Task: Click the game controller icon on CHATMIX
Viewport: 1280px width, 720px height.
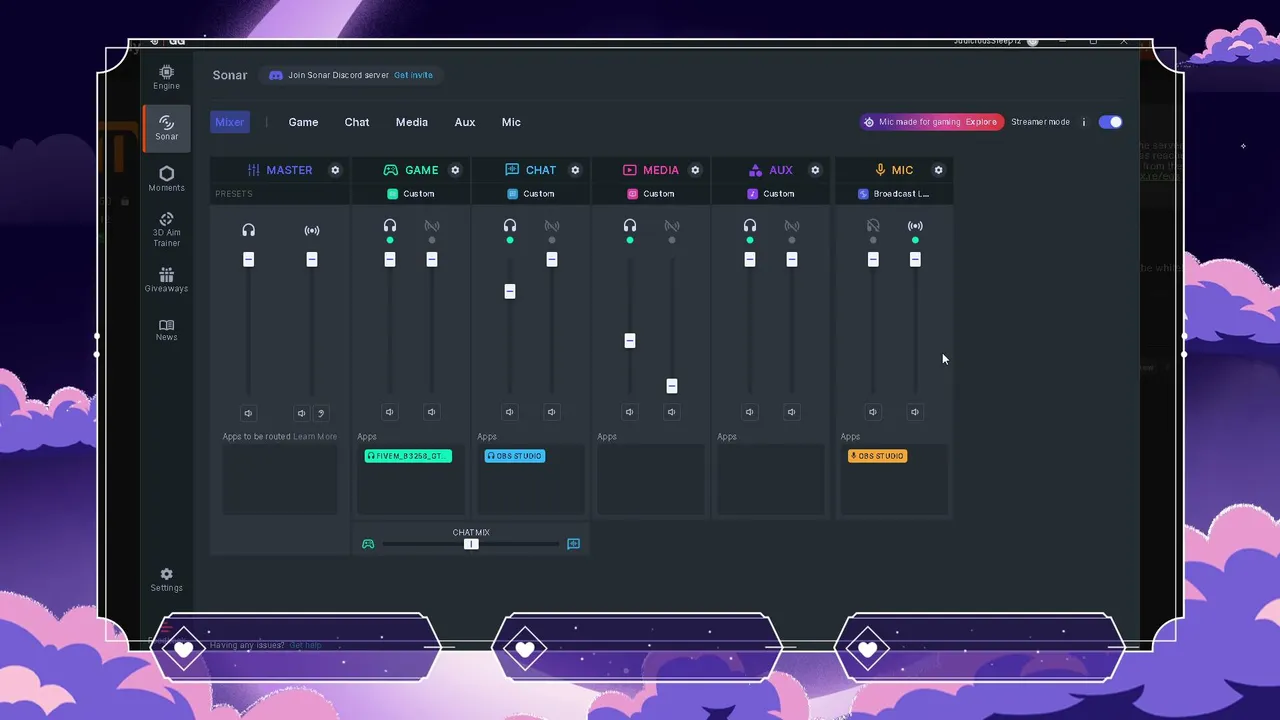Action: point(368,544)
